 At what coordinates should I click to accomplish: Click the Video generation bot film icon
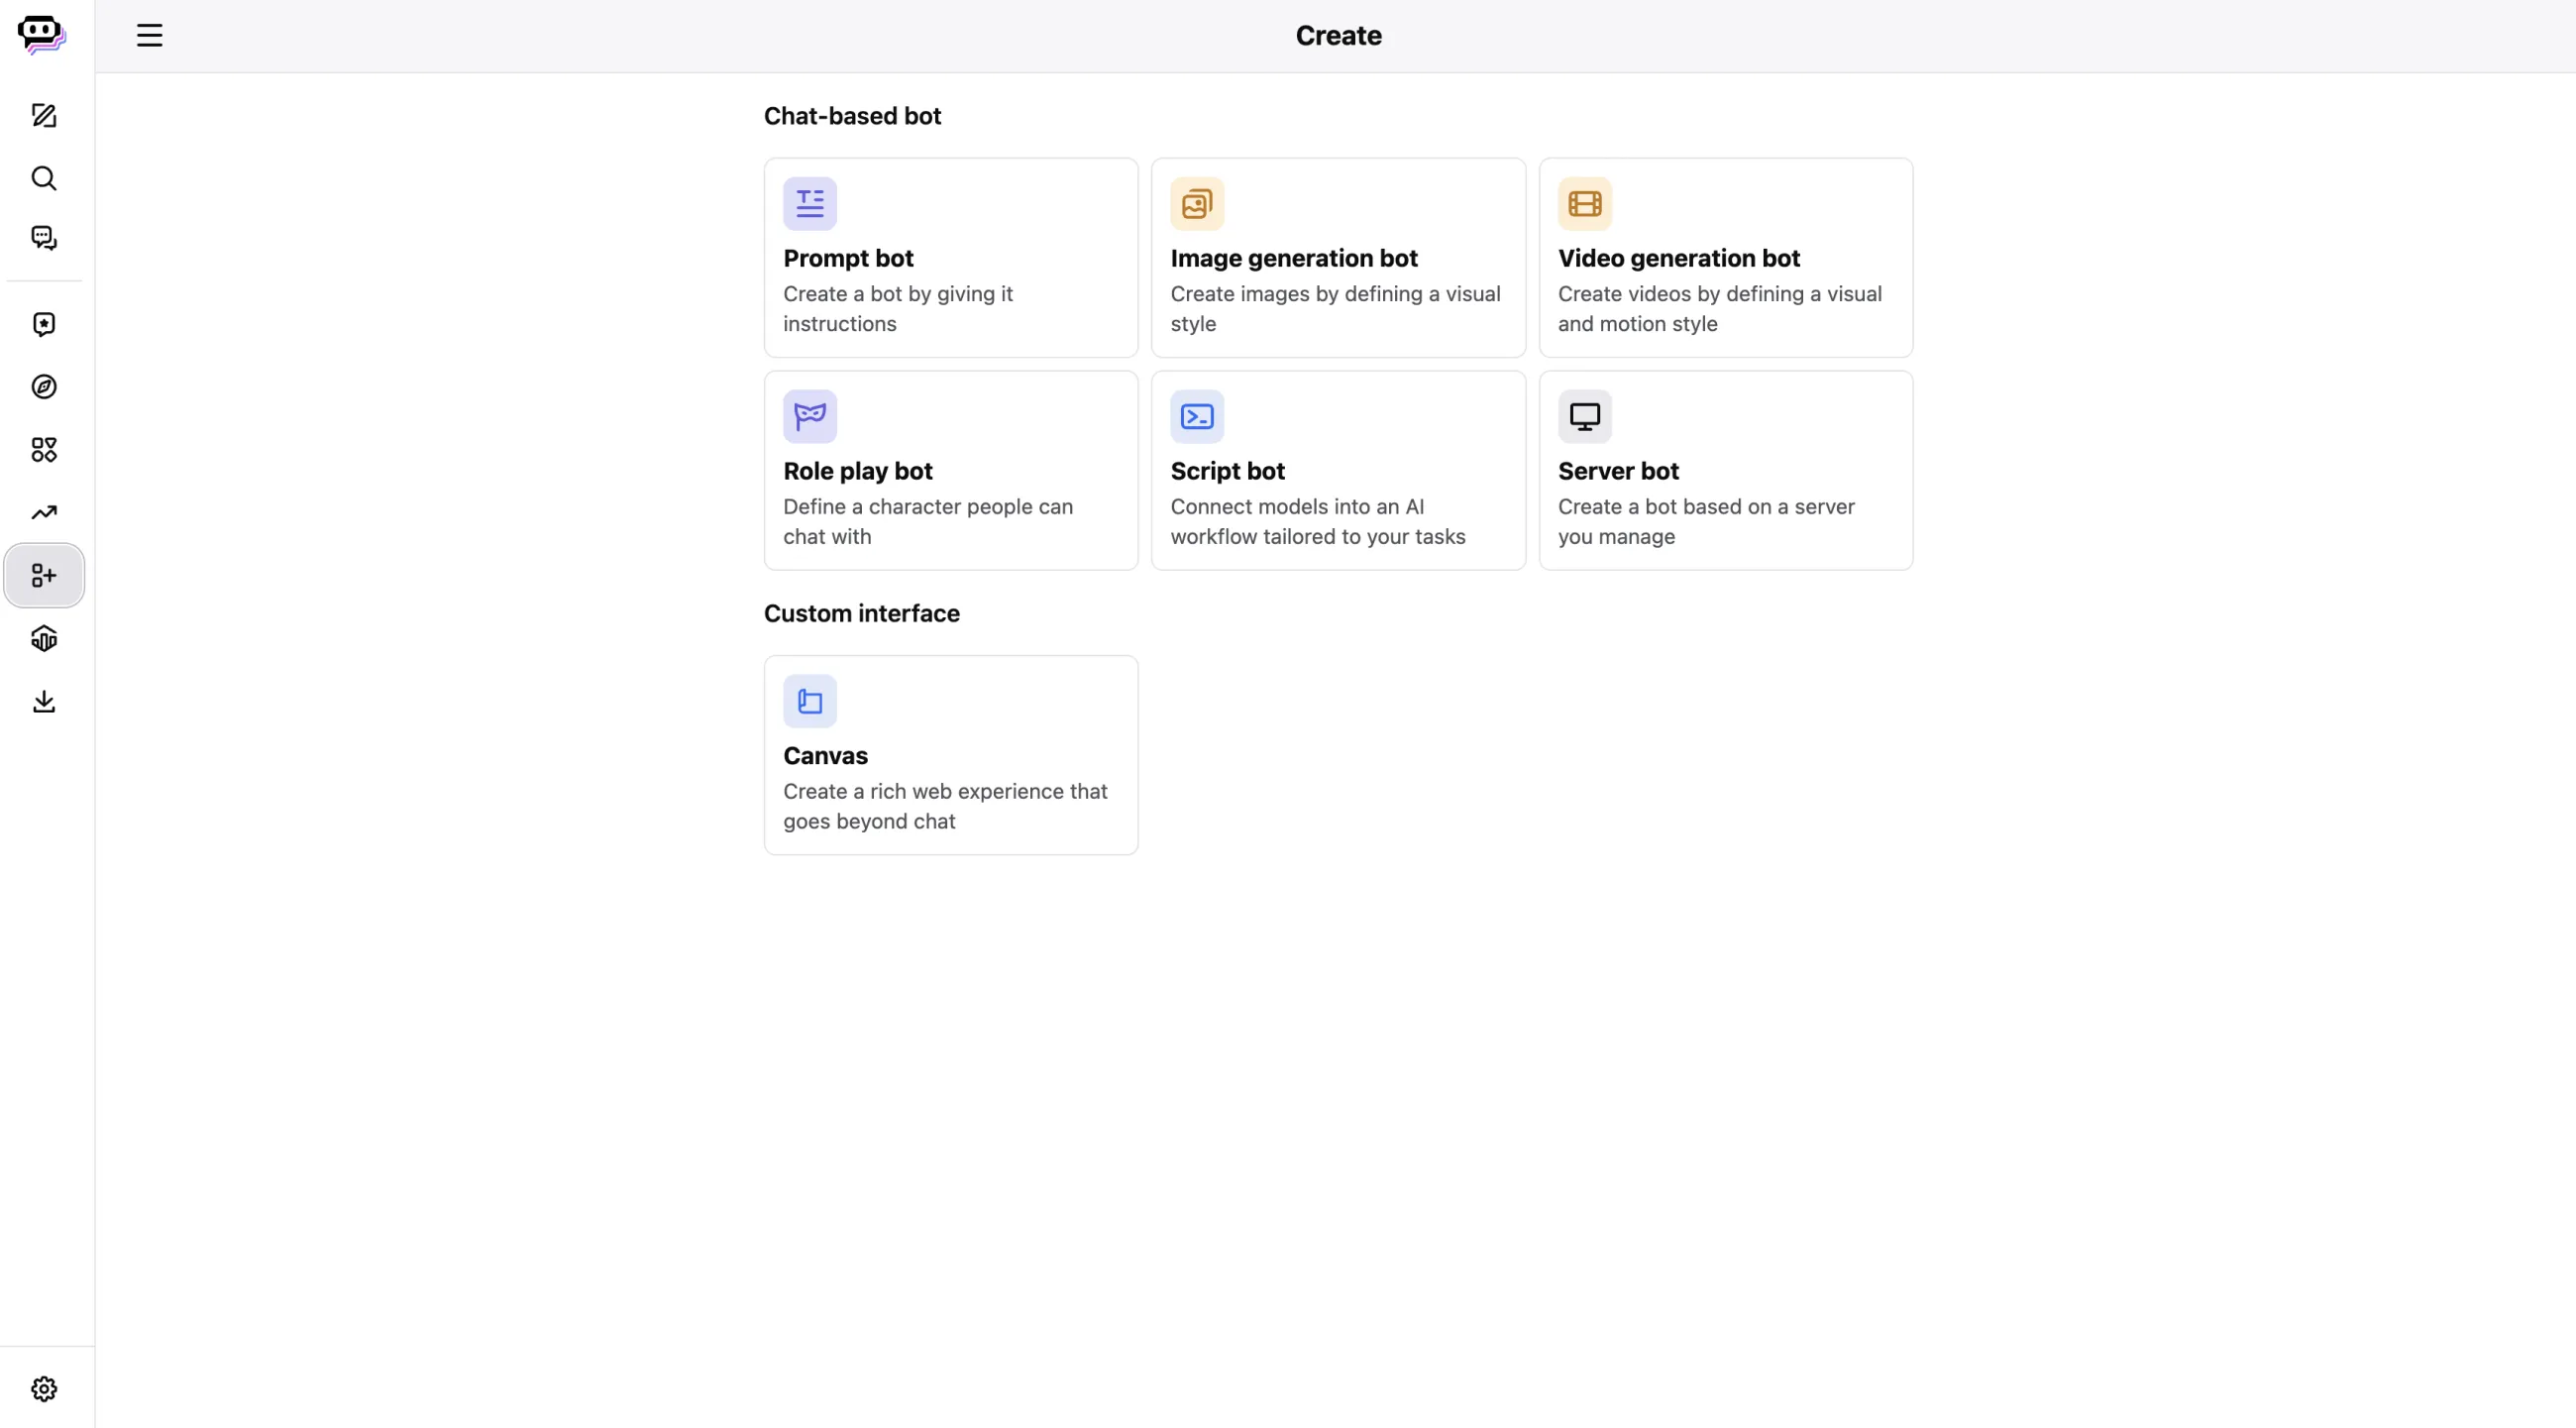[1585, 204]
